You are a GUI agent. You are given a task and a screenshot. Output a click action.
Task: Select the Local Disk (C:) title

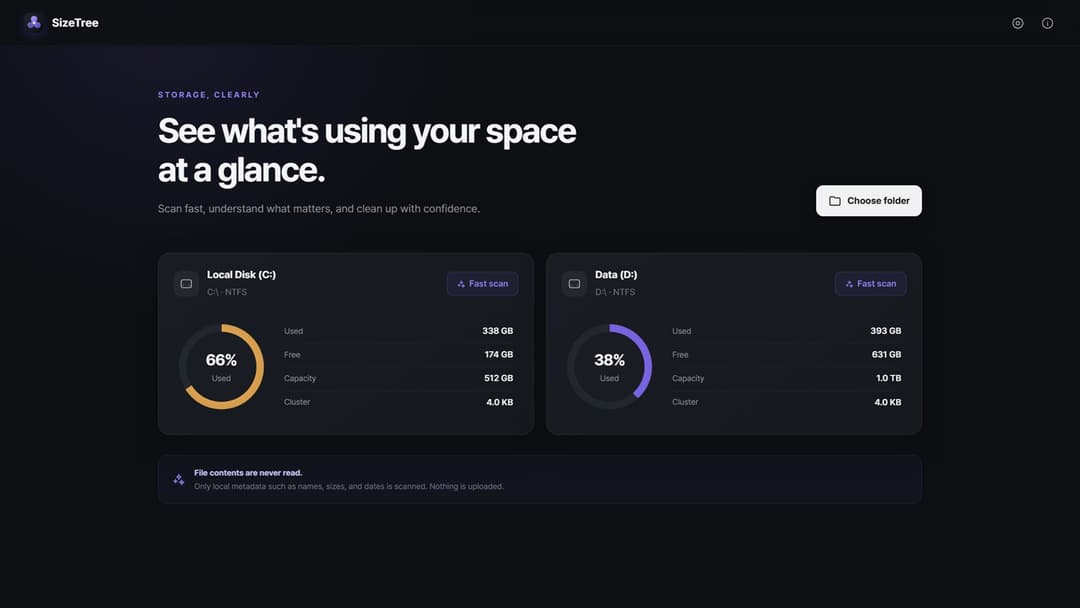(241, 275)
